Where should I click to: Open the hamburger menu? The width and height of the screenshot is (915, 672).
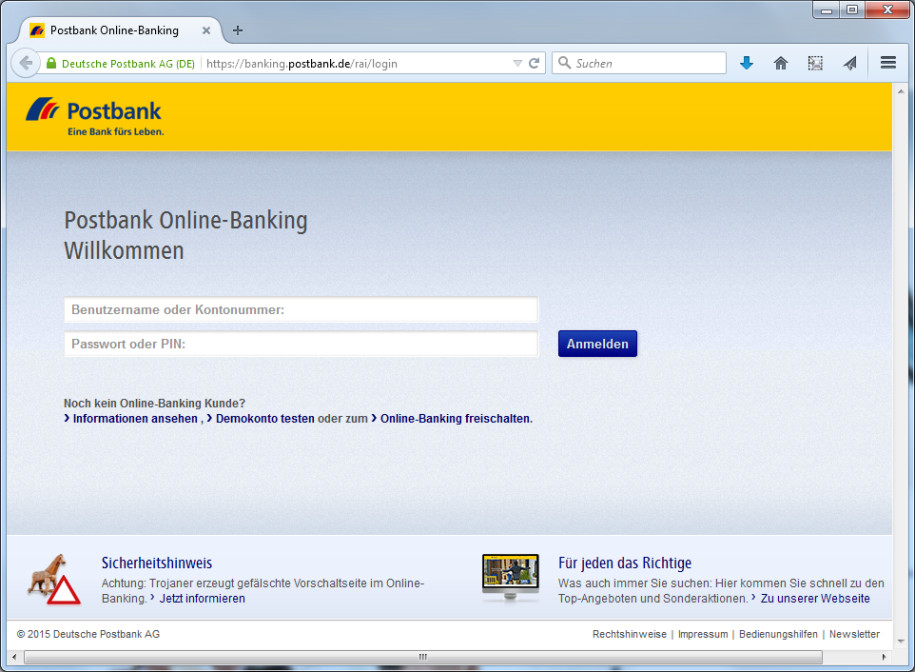point(888,62)
